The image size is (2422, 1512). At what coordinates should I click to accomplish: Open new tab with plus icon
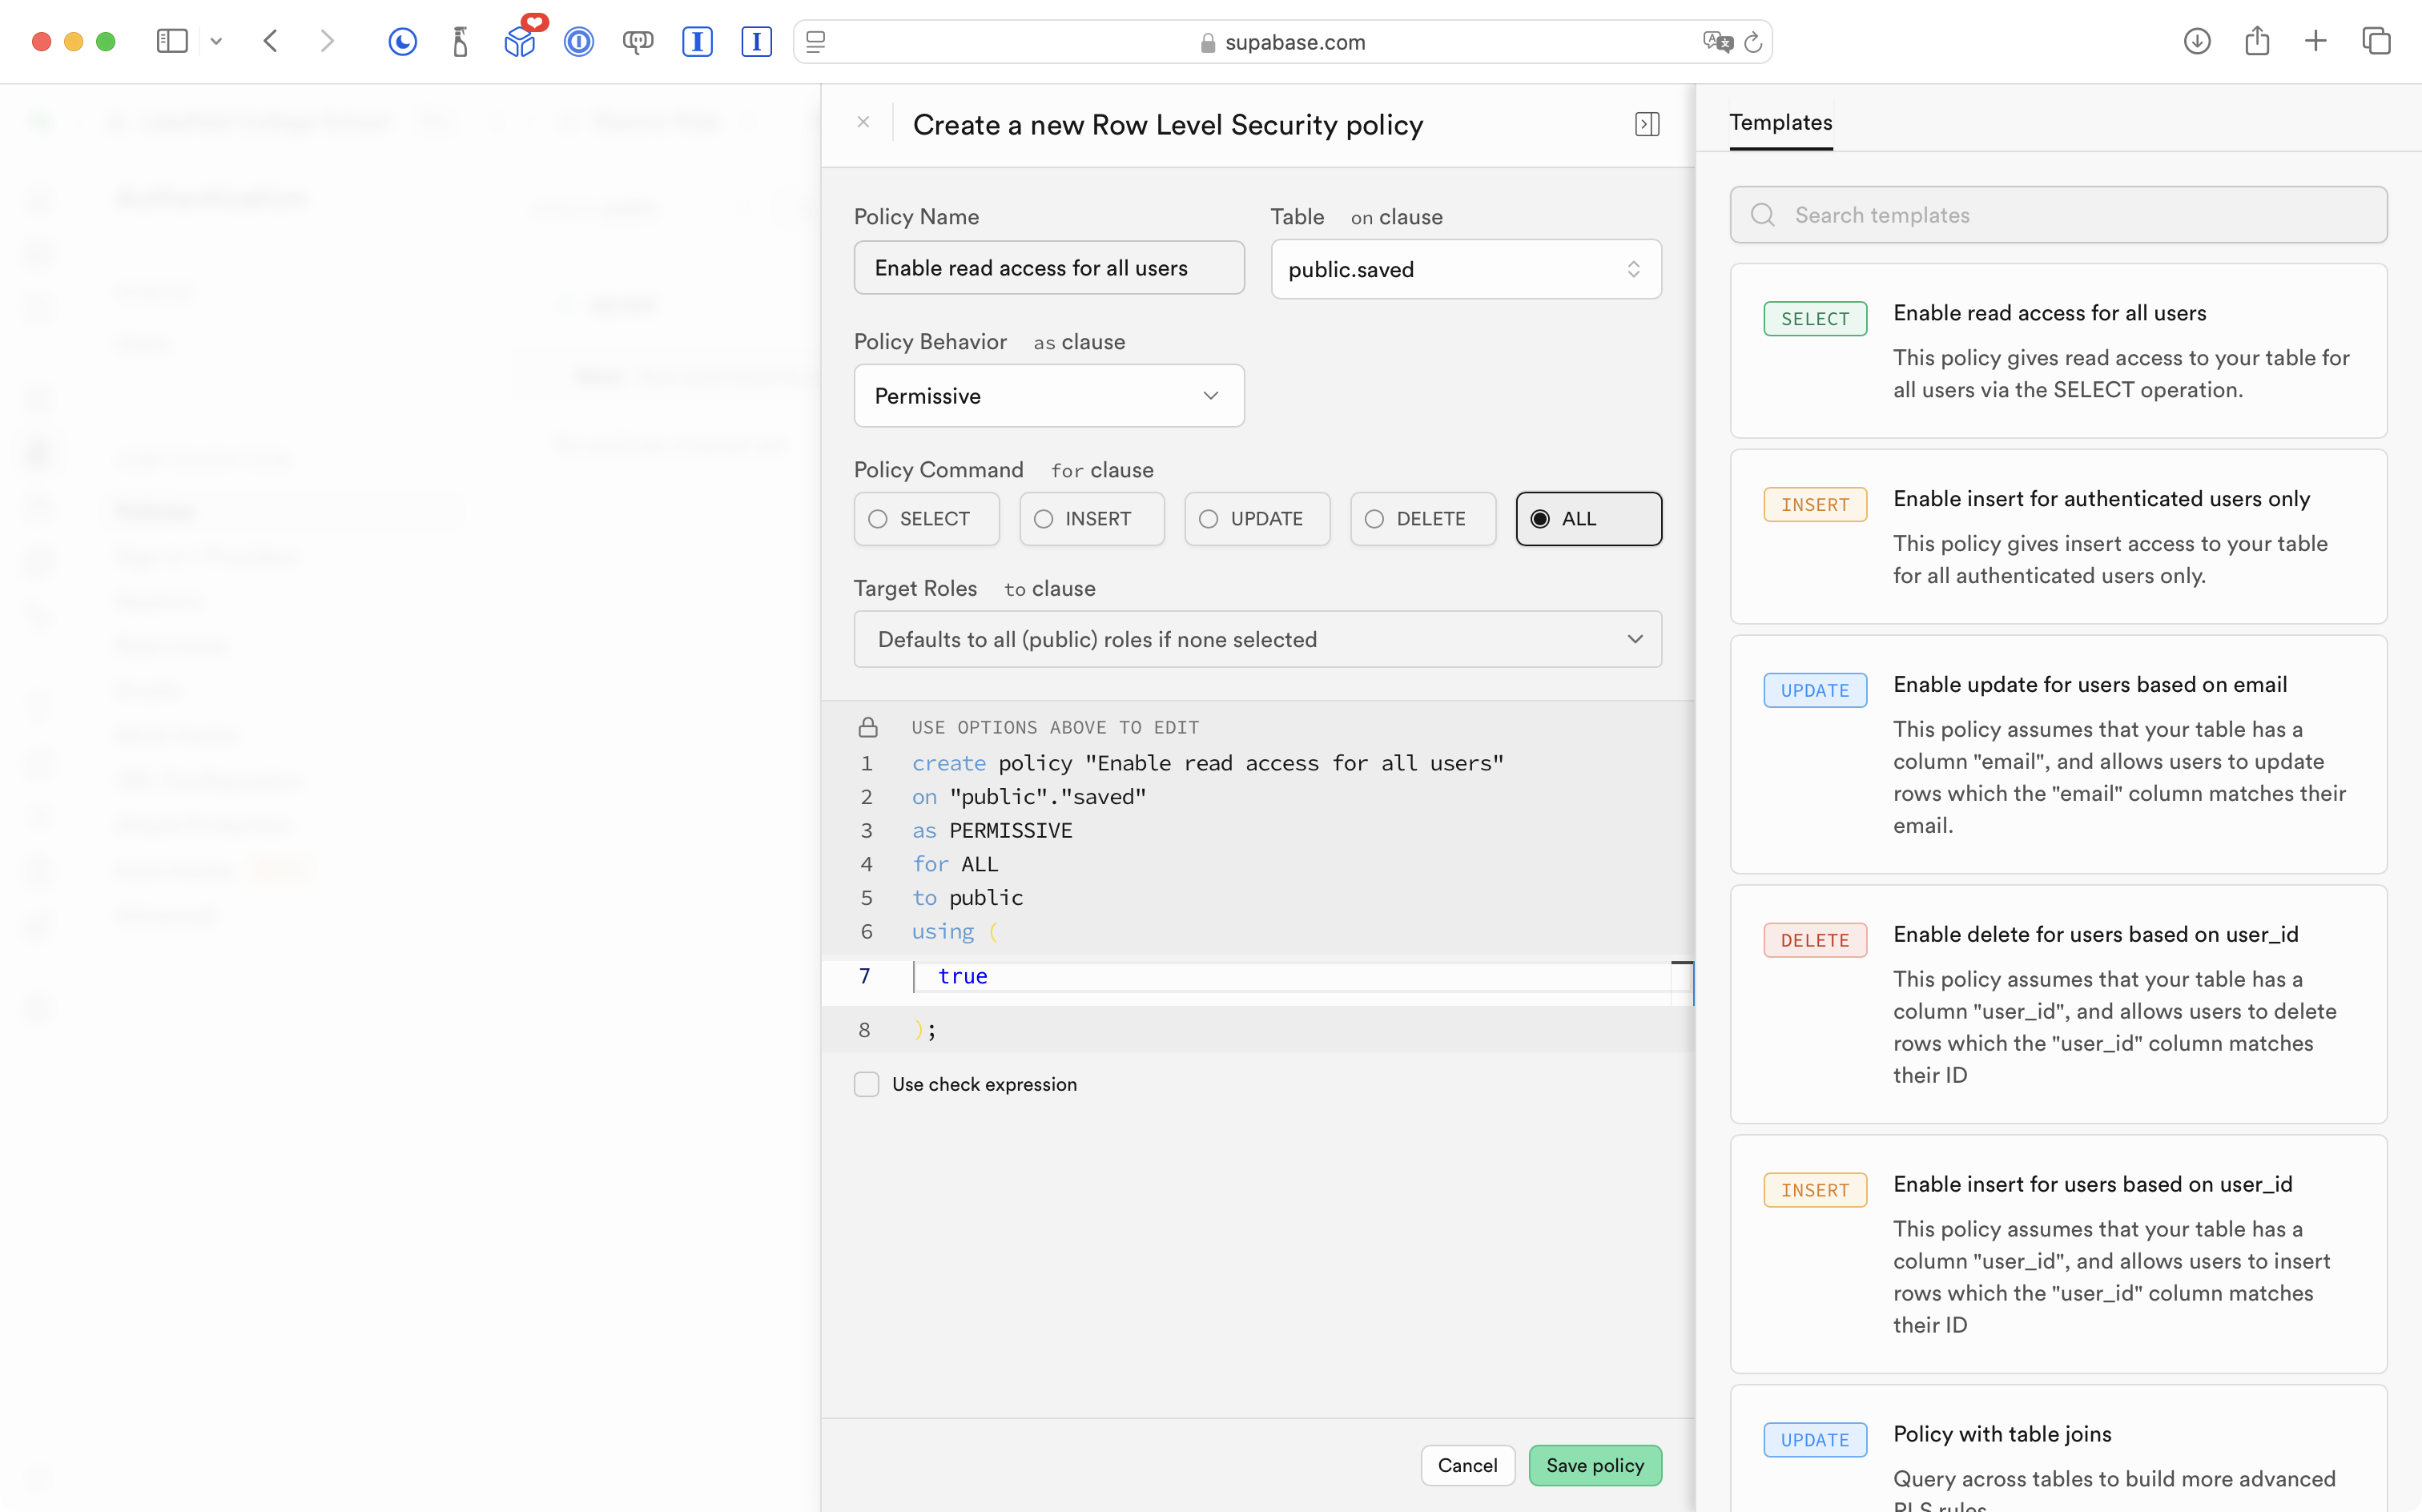tap(2316, 41)
